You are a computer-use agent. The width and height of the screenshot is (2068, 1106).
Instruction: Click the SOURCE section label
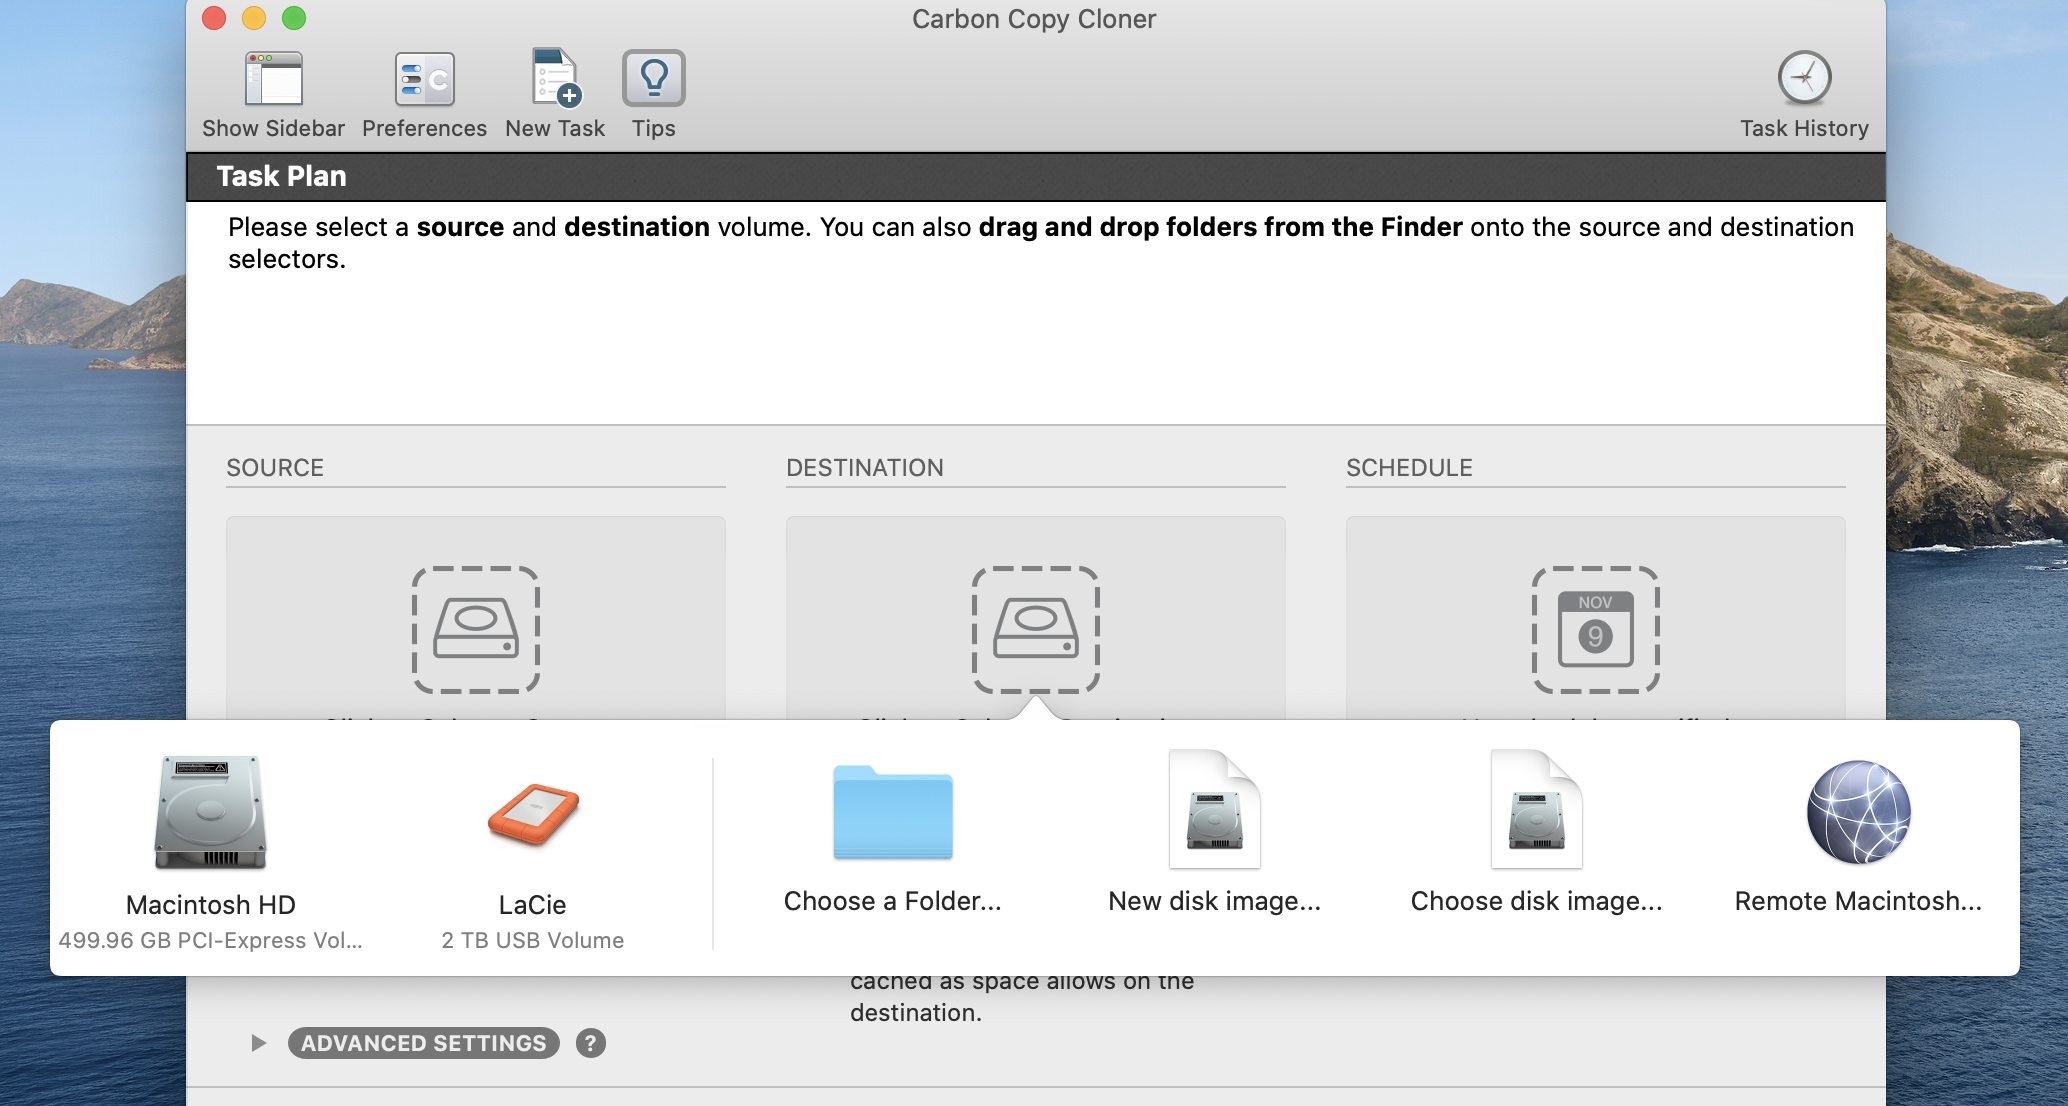coord(275,468)
